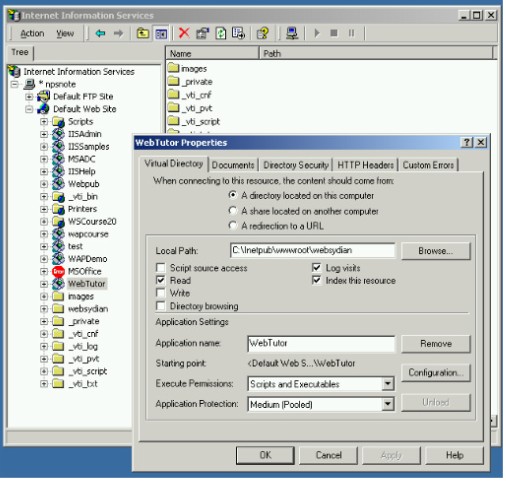Viewport: 506px width, 481px height.
Task: Select the Tree tab in left pane
Action: click(x=20, y=52)
